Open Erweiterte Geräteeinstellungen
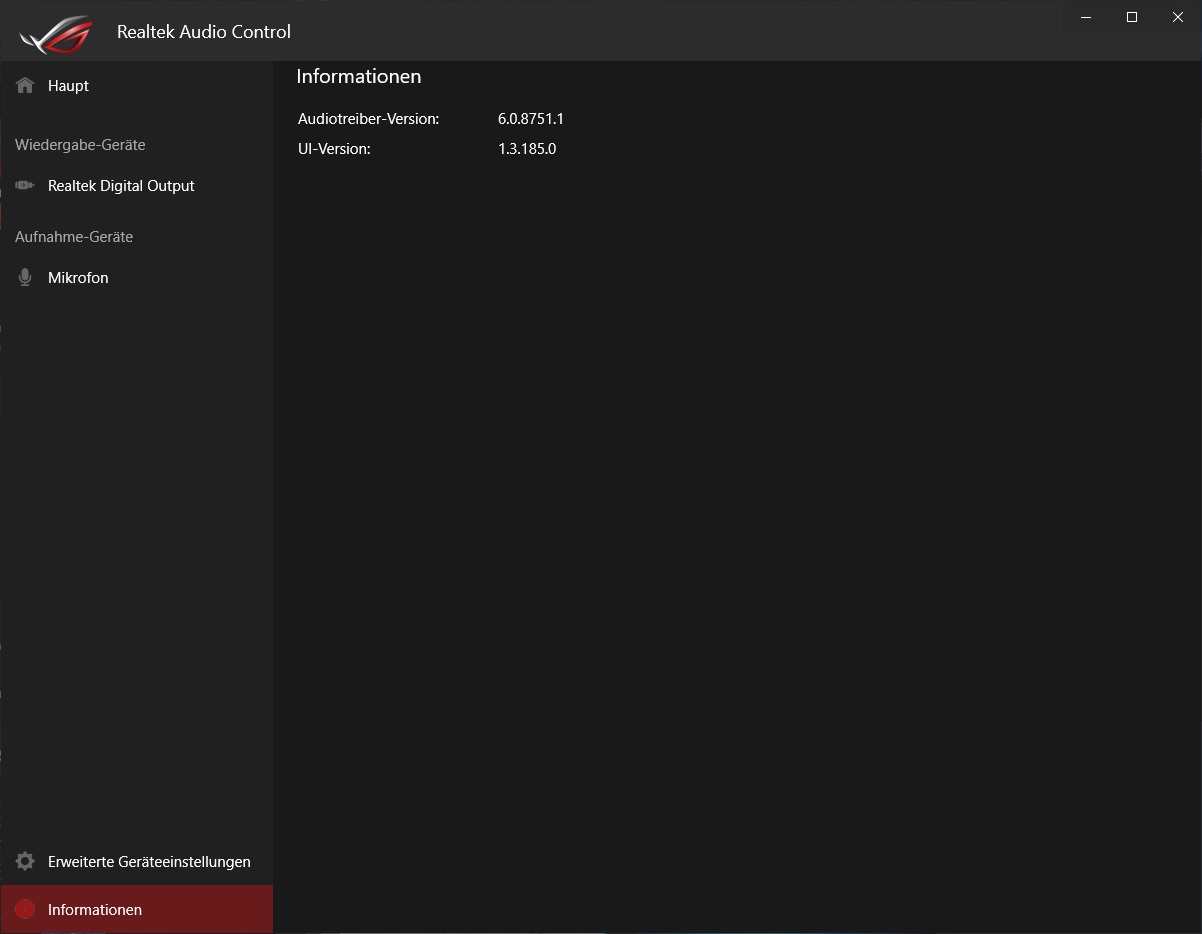1202x934 pixels. point(136,862)
